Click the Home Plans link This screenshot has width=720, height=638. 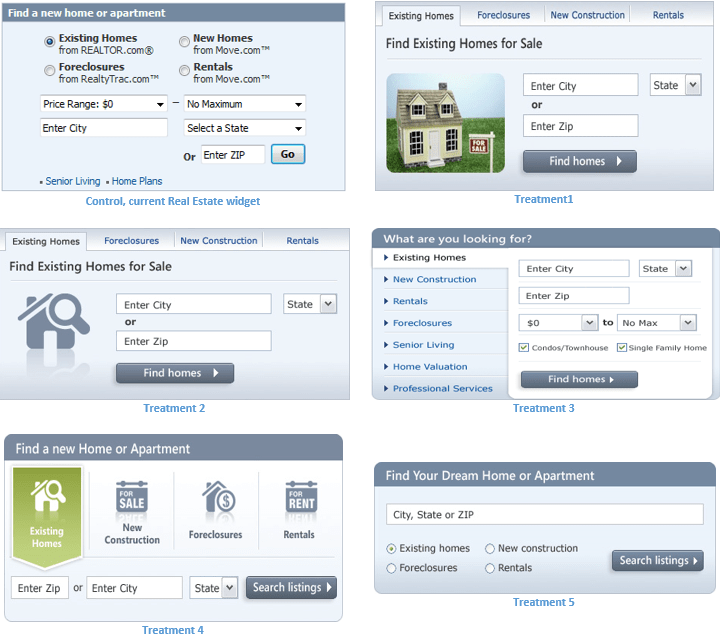tap(137, 182)
